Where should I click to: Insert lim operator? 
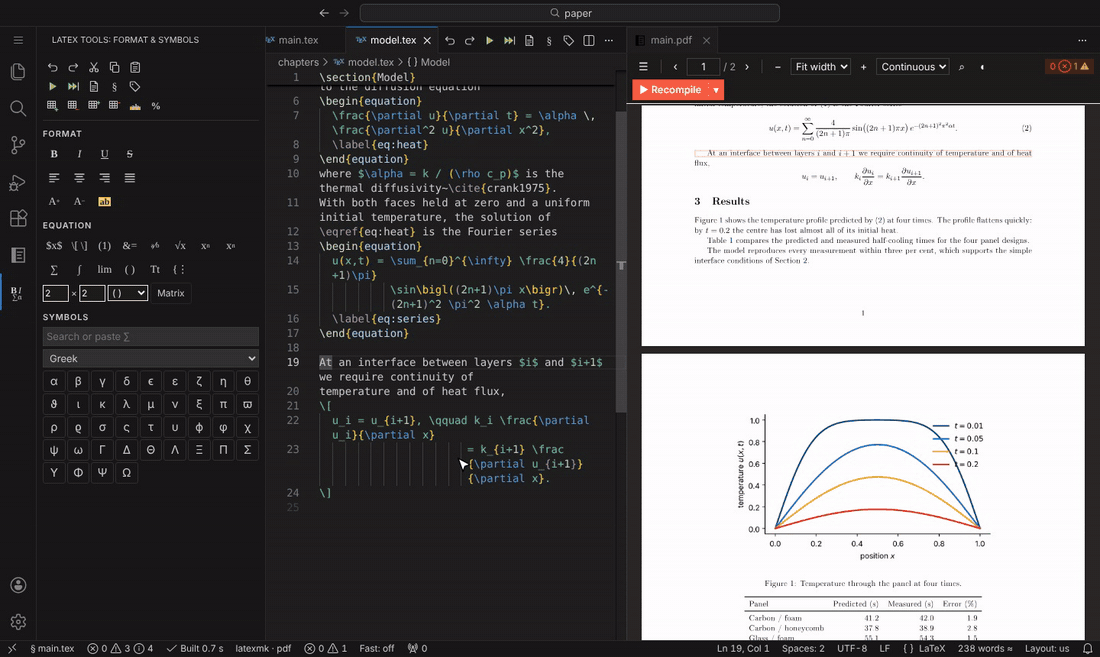coord(105,269)
